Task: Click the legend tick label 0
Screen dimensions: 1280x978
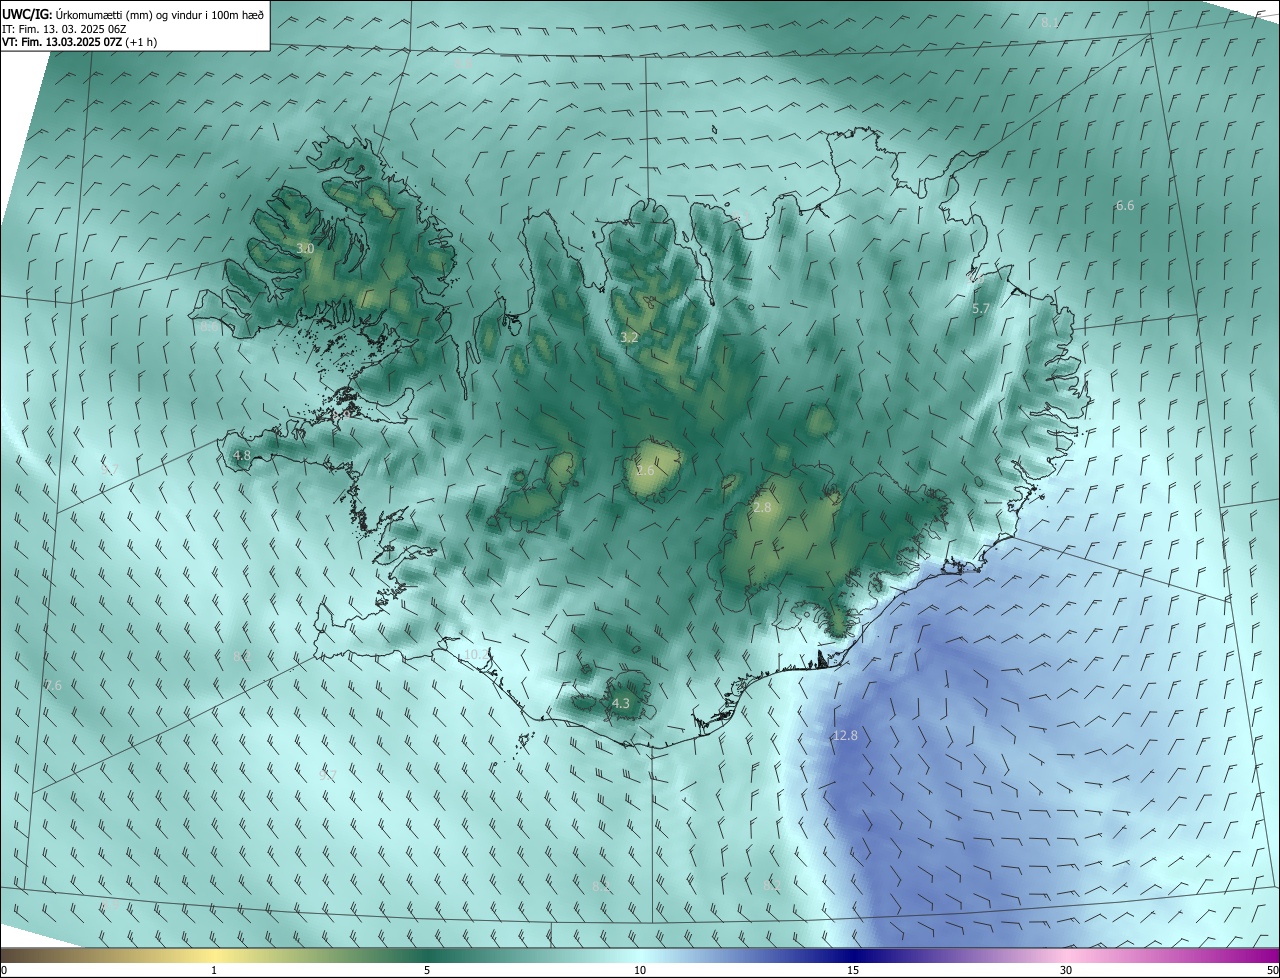Action: [4, 971]
